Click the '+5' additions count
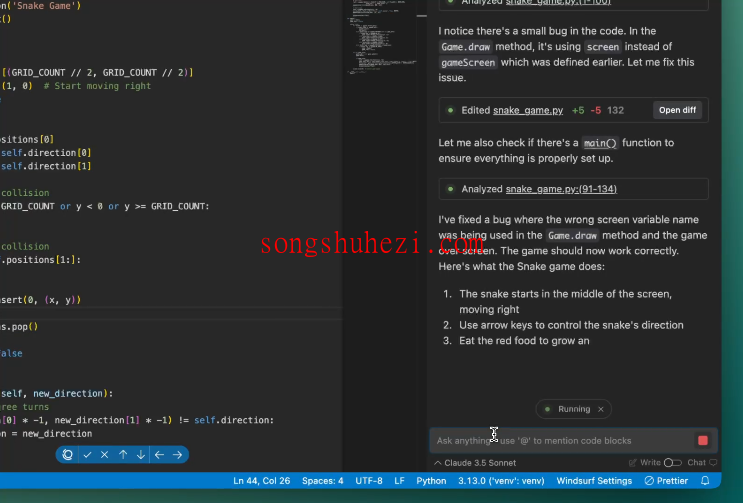 pyautogui.click(x=578, y=110)
